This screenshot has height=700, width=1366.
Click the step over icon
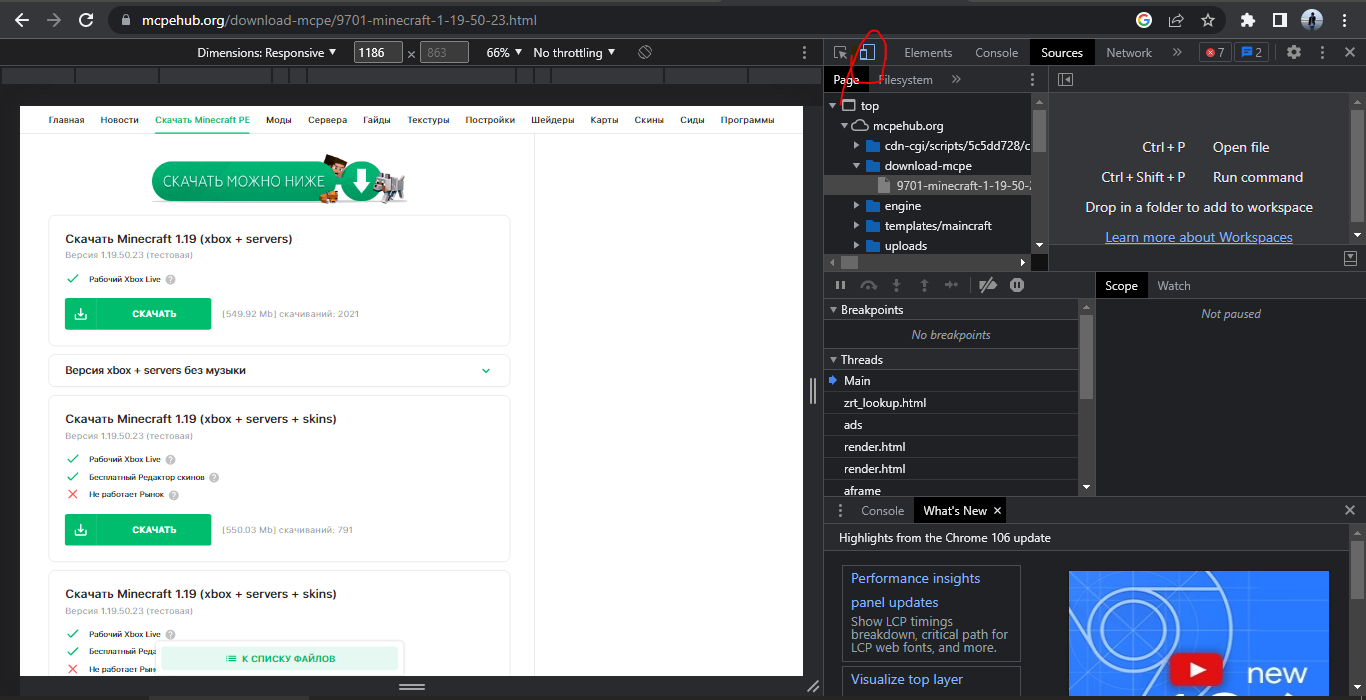(x=869, y=285)
